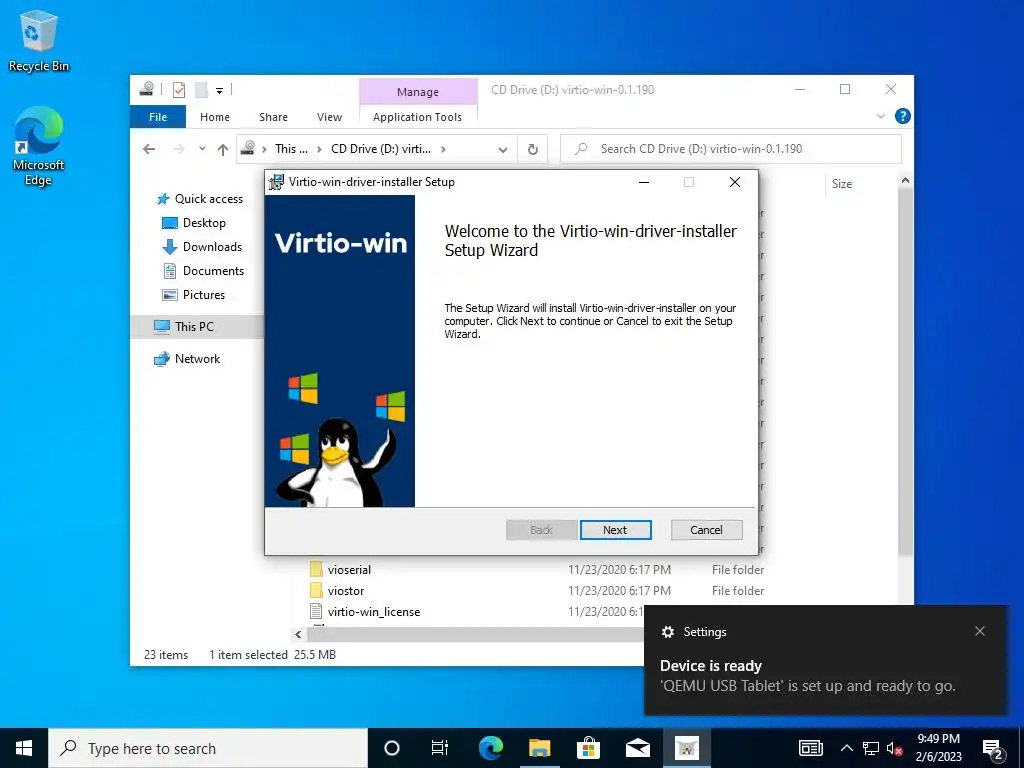
Task: Open the Windows Start menu
Action: (x=24, y=748)
